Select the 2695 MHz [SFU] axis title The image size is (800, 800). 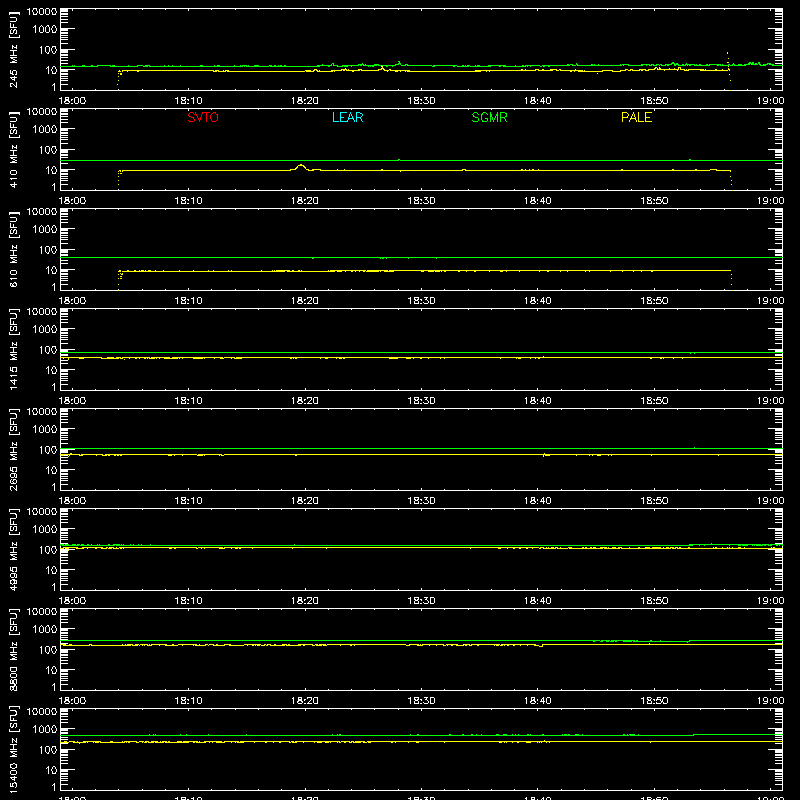coord(14,449)
